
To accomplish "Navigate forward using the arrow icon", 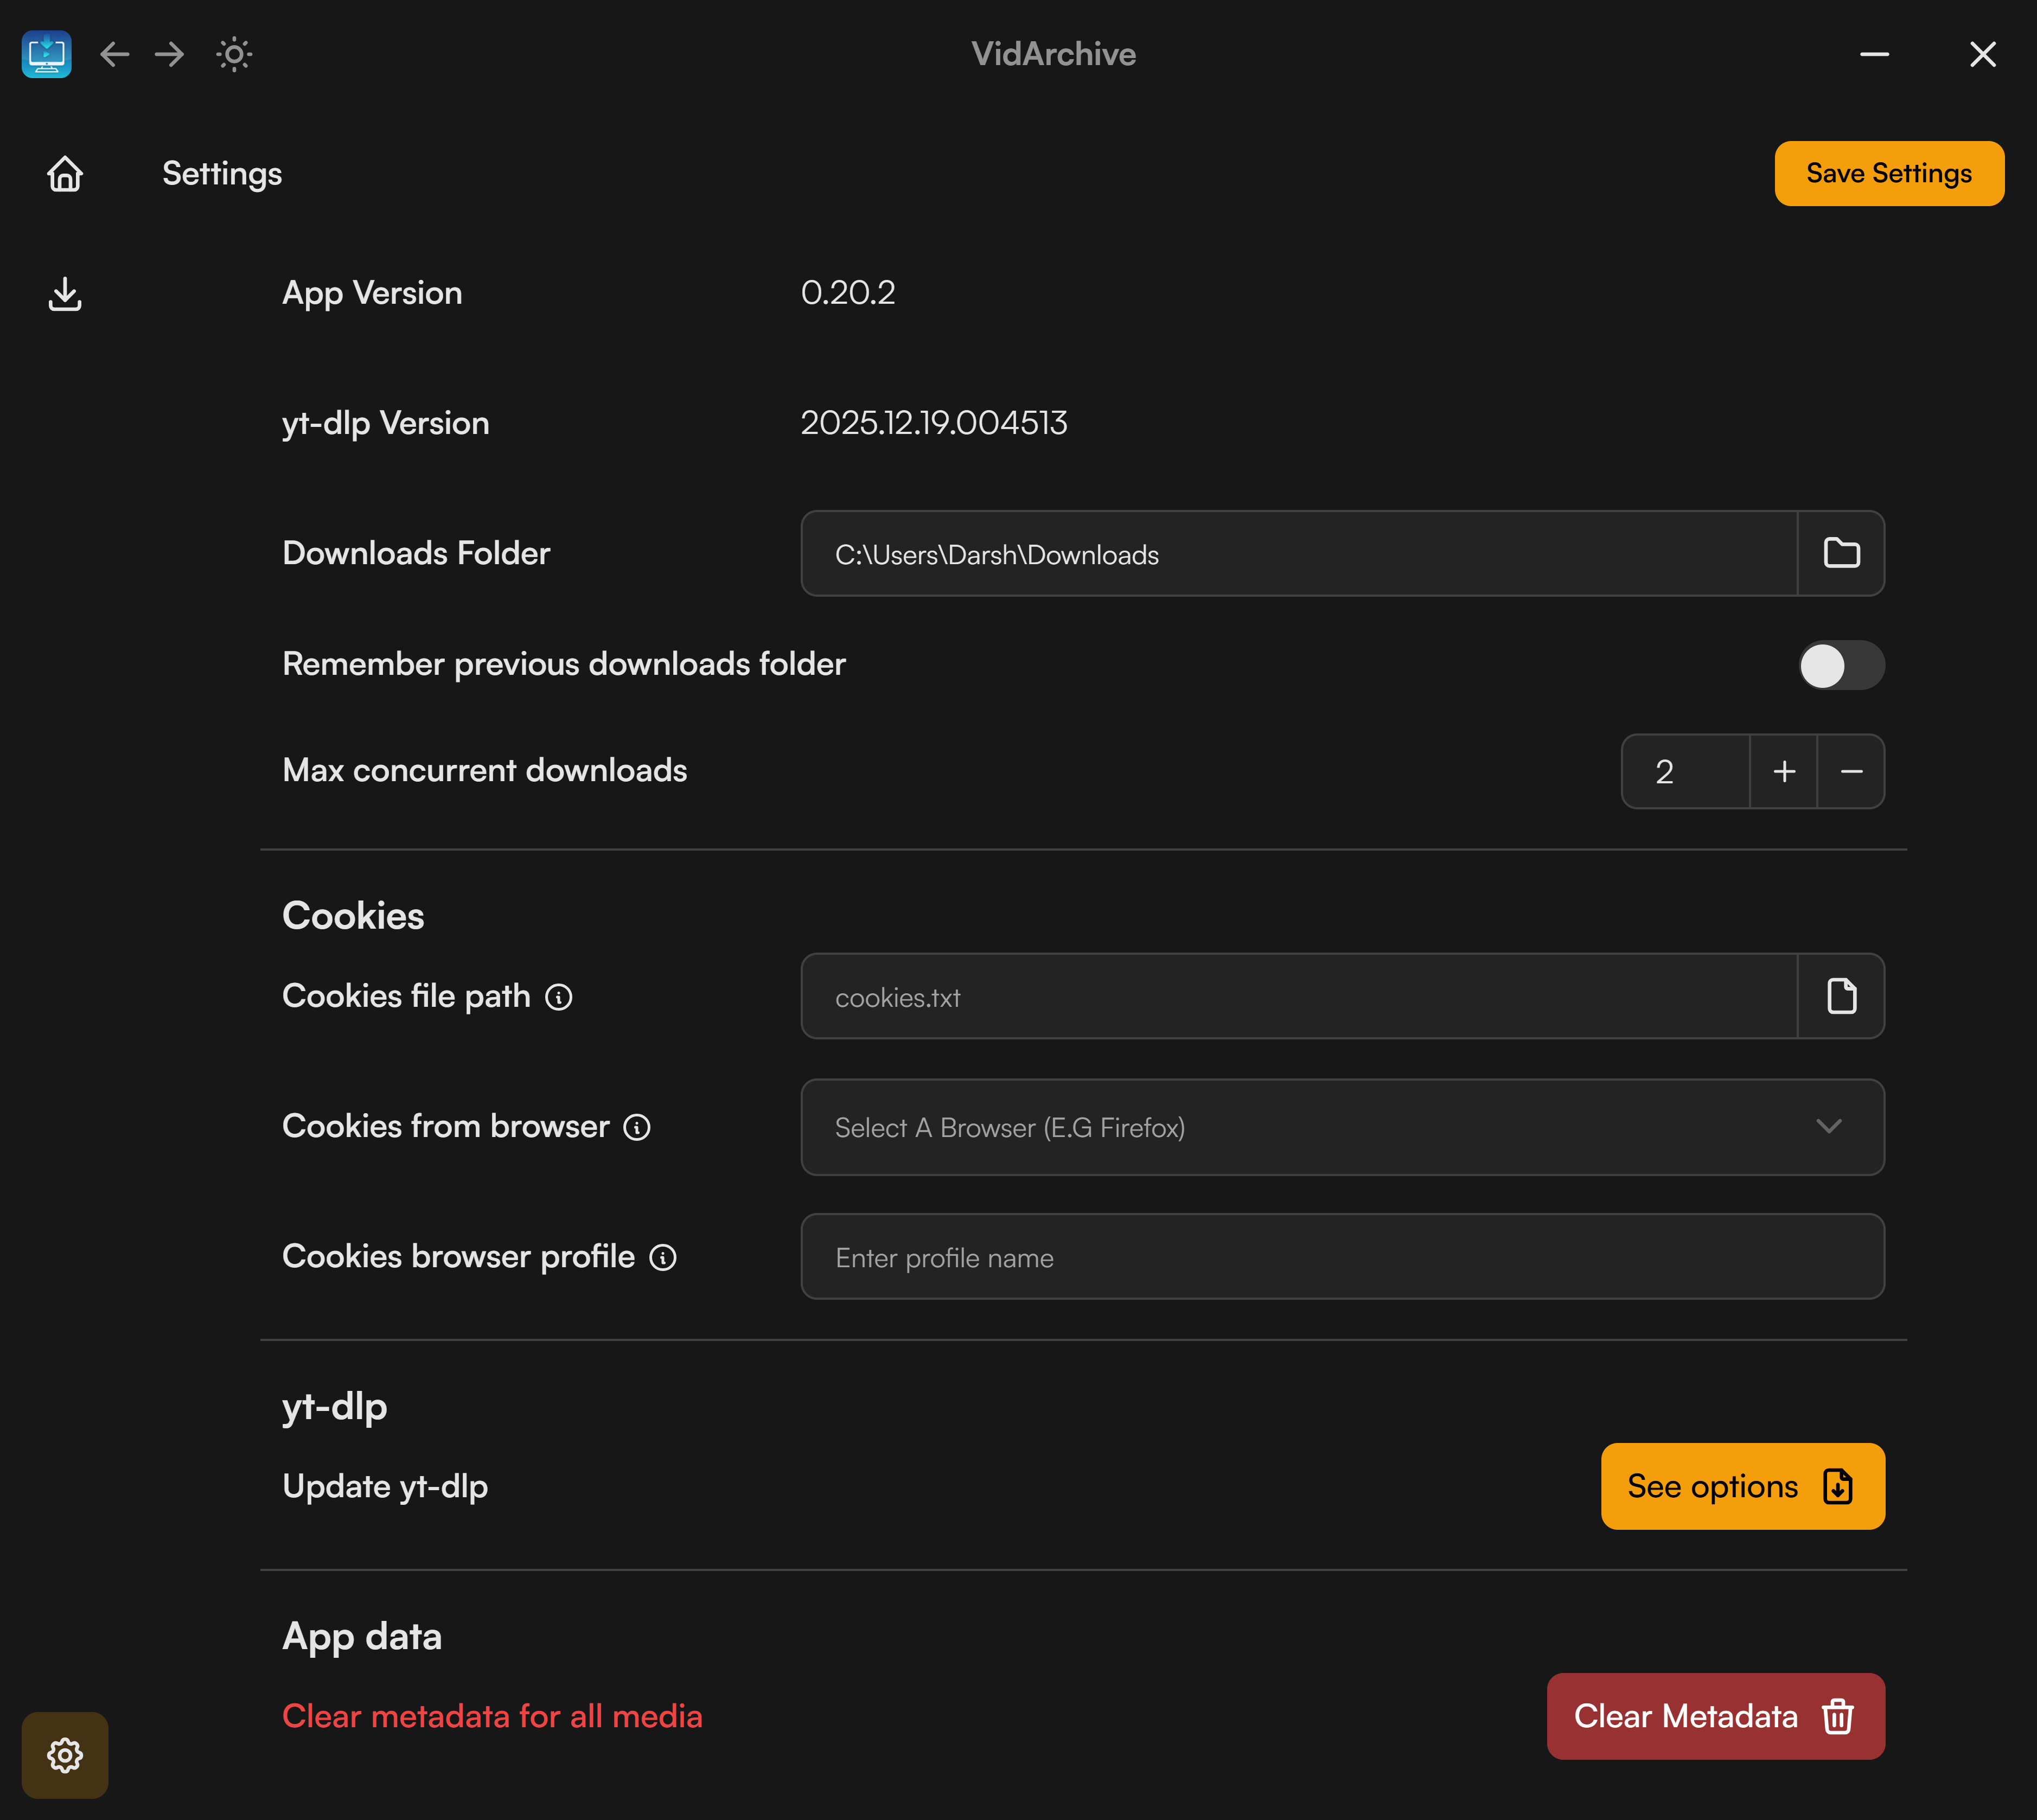I will click(x=168, y=55).
